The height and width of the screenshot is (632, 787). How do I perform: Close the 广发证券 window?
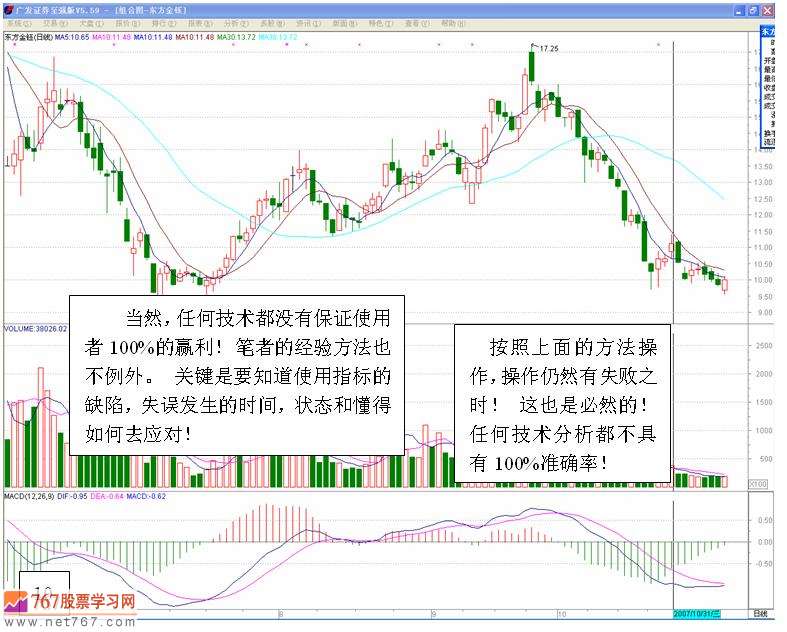768,11
